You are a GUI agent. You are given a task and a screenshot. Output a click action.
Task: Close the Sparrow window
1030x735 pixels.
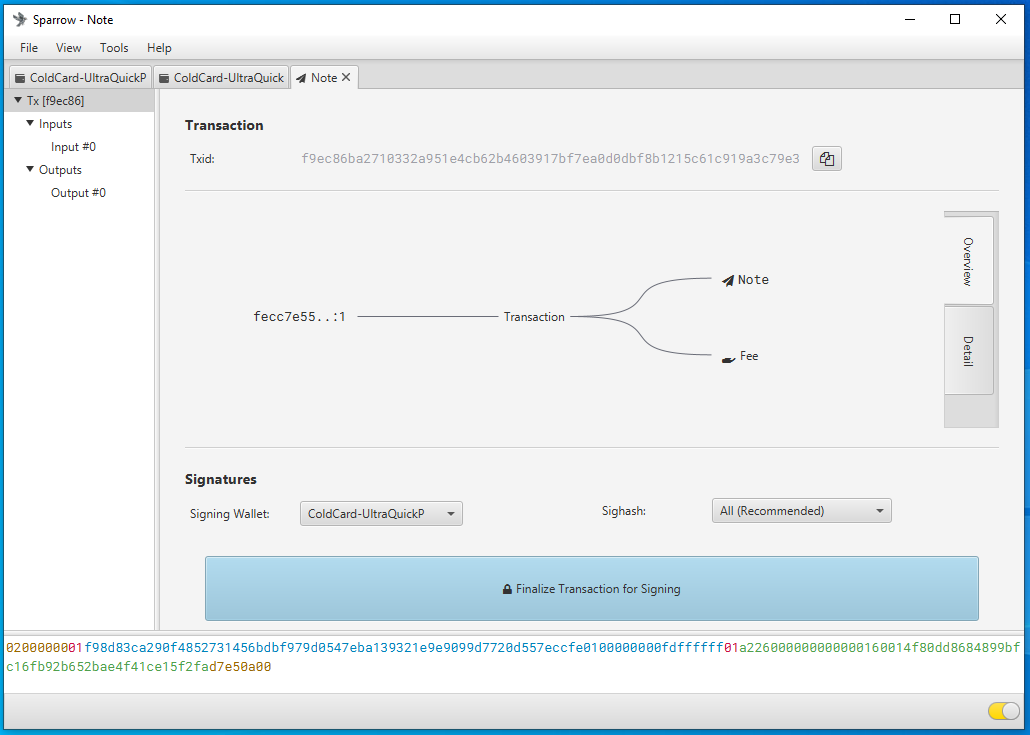1000,19
